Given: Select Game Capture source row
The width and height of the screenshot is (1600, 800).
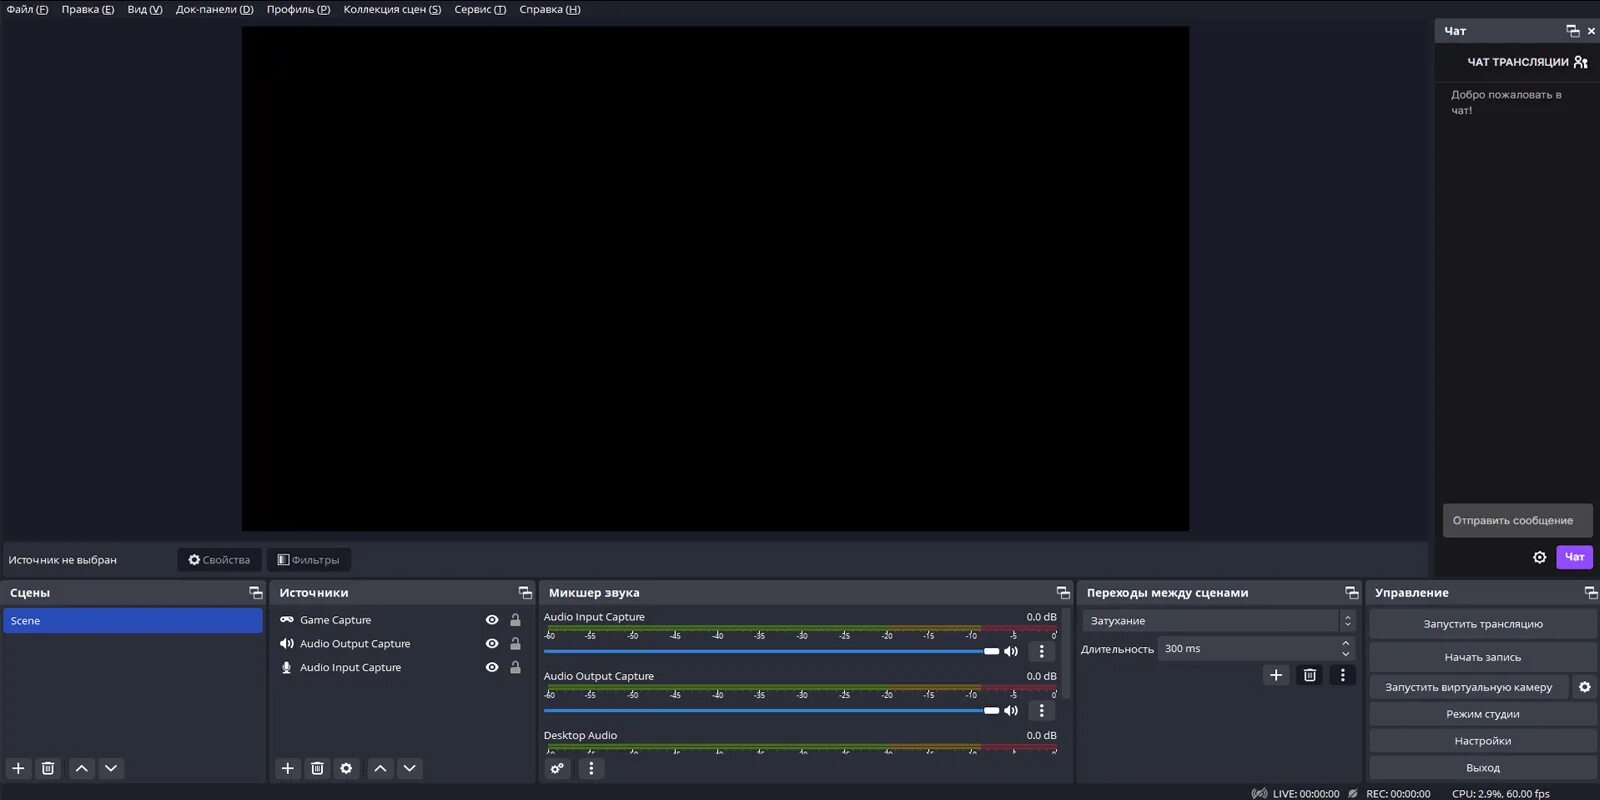Looking at the screenshot, I should click(x=400, y=620).
